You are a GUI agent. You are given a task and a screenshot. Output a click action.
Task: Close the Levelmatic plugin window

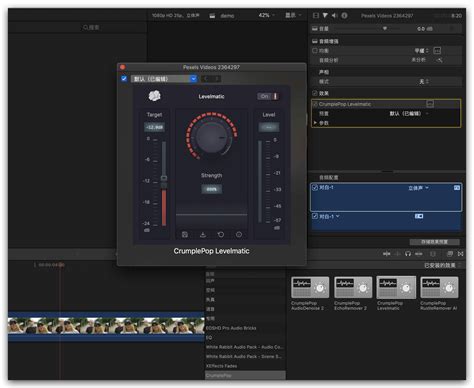click(122, 67)
